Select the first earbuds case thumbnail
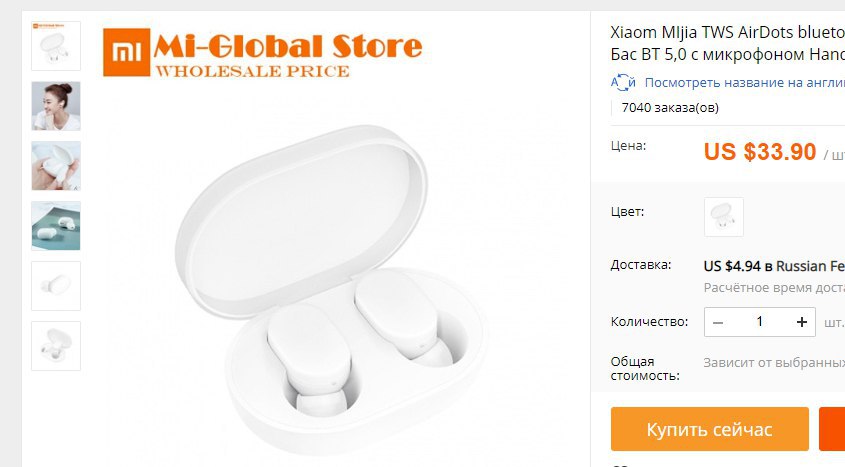 coord(56,46)
